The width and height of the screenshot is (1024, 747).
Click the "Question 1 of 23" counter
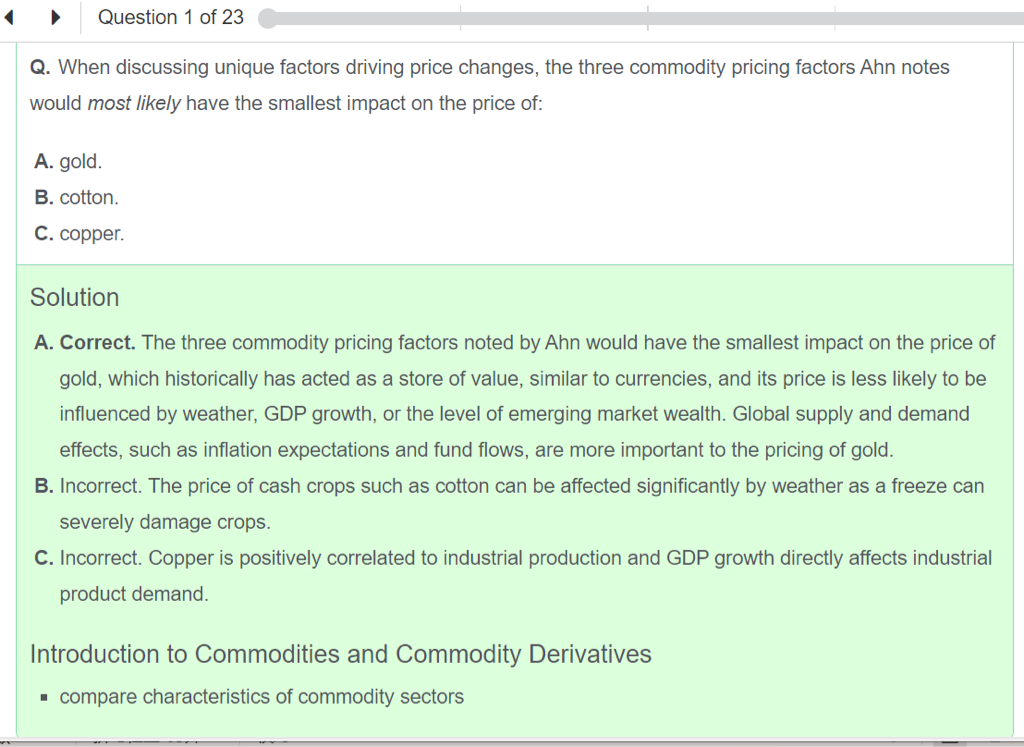(170, 17)
